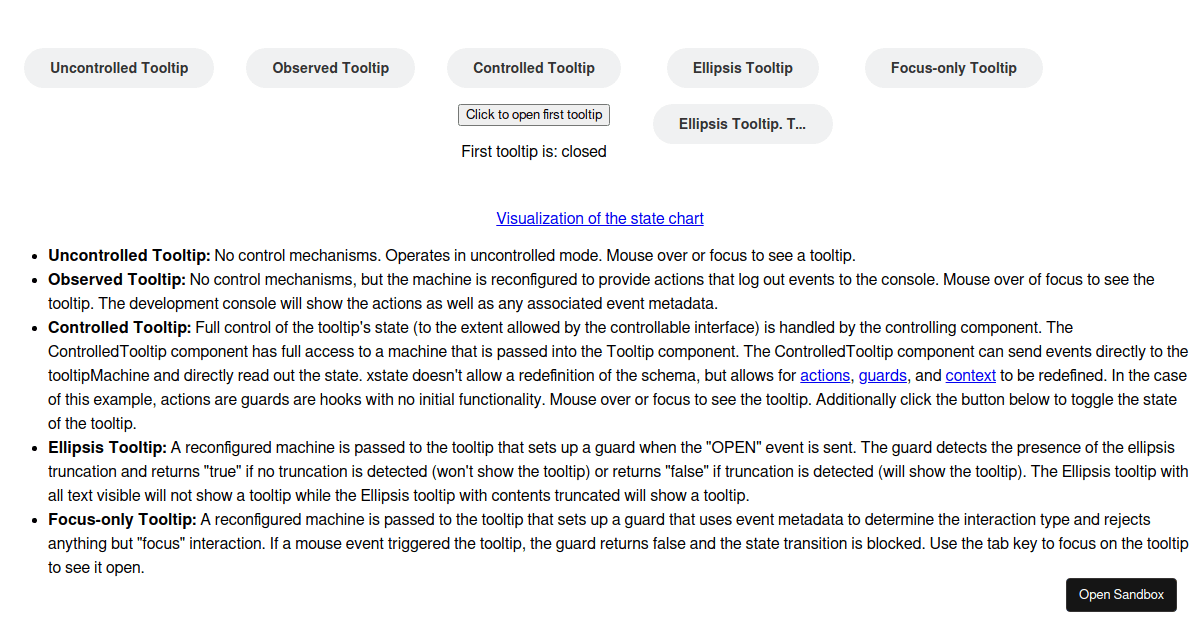Image resolution: width=1200 pixels, height=630 pixels.
Task: Click the Controlled Tooltip bullet heading
Action: pyautogui.click(x=118, y=327)
